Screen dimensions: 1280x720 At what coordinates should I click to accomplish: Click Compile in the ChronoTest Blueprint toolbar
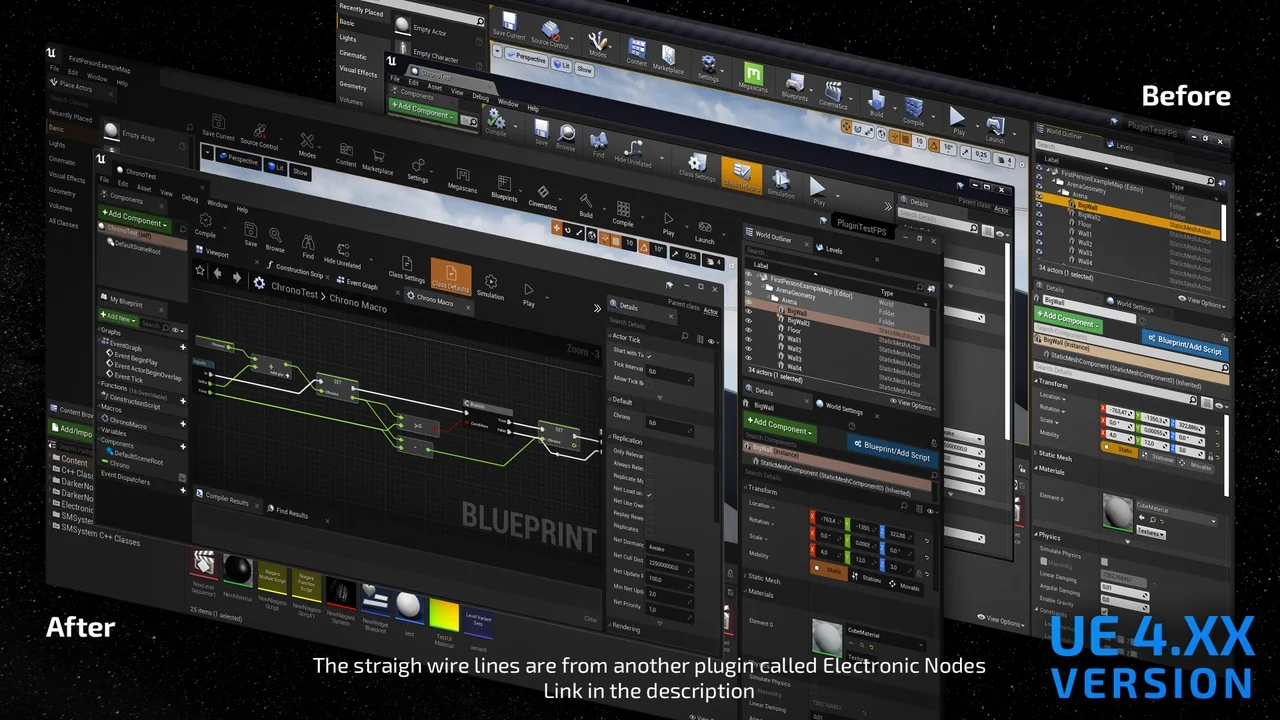click(205, 224)
